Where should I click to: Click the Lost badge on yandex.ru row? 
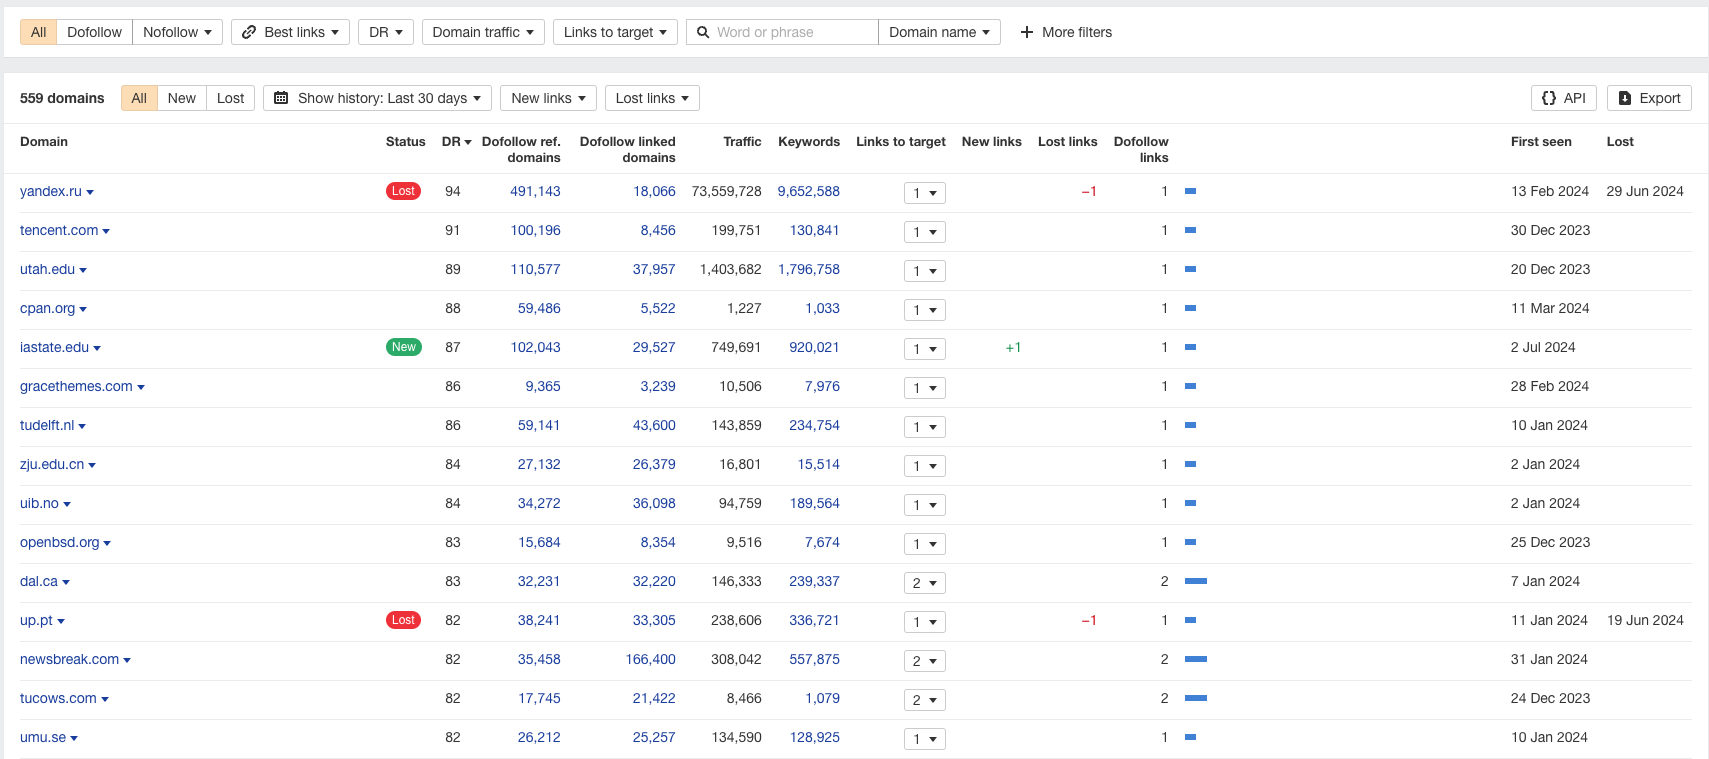(x=404, y=191)
